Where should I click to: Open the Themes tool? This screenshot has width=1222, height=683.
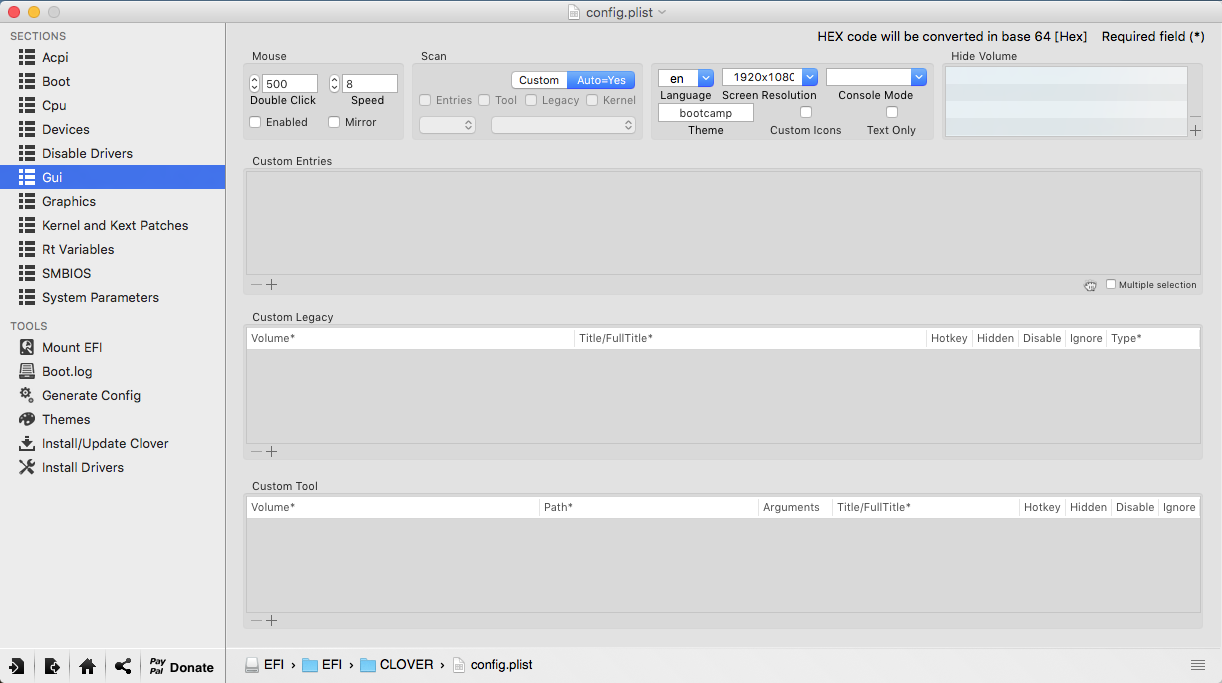pos(112,419)
